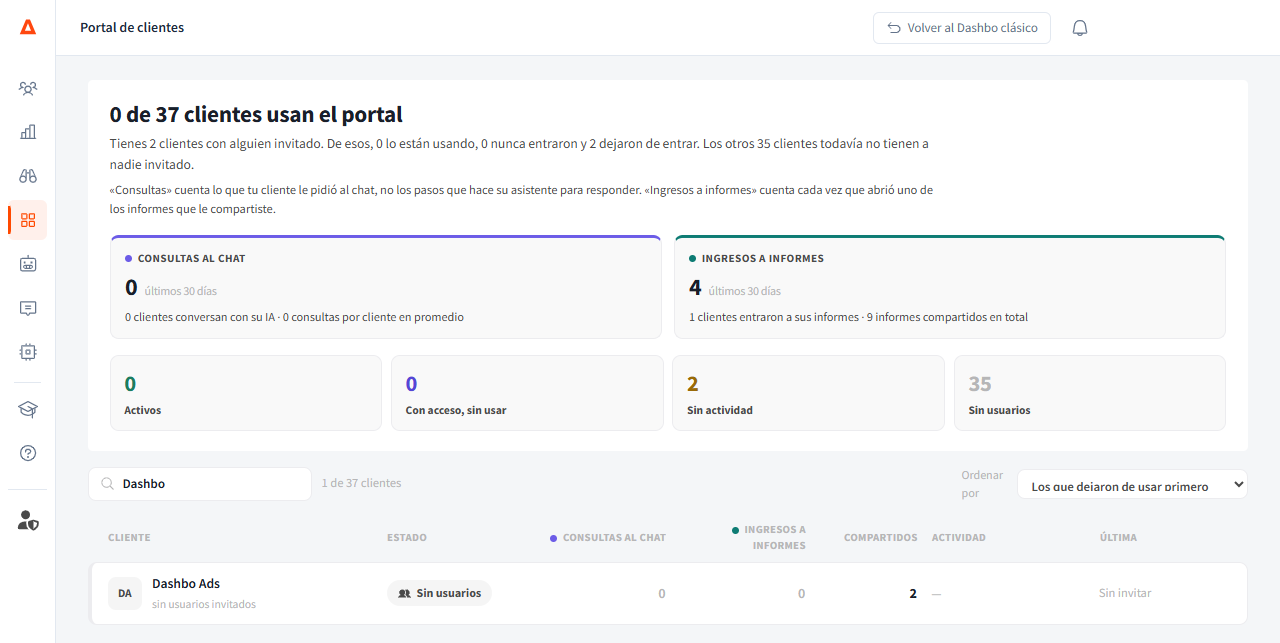The image size is (1280, 643).
Task: Select the Con acceso, sin usar card
Action: (x=527, y=393)
